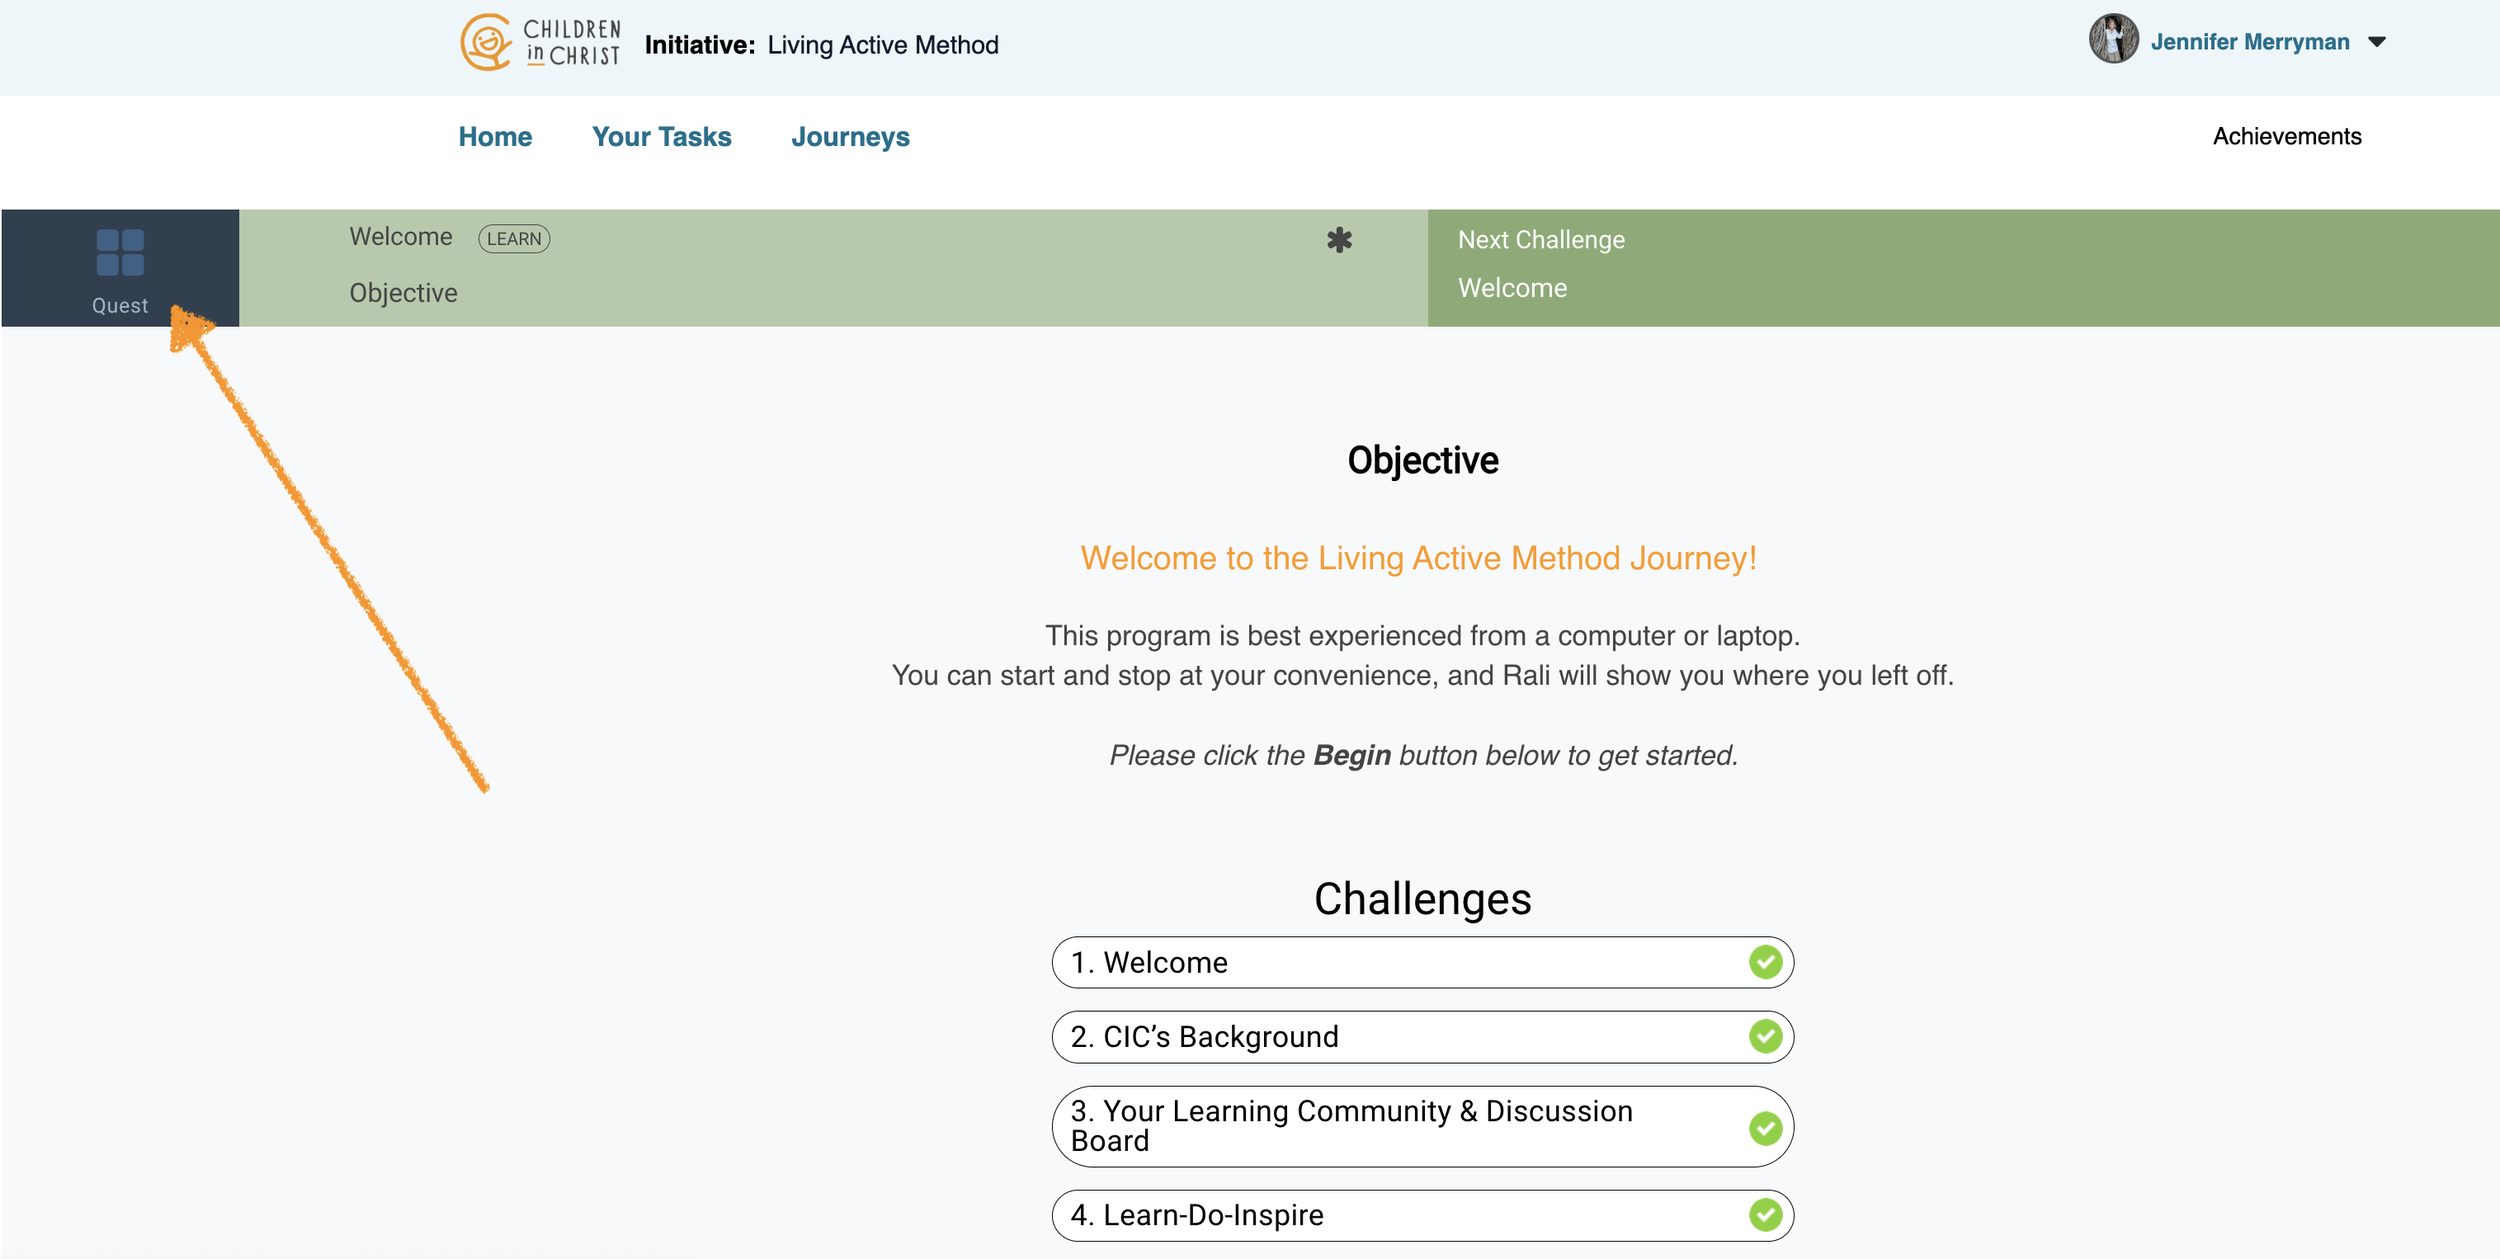This screenshot has width=2500, height=1259.
Task: Switch to the Journeys tab
Action: tap(850, 137)
